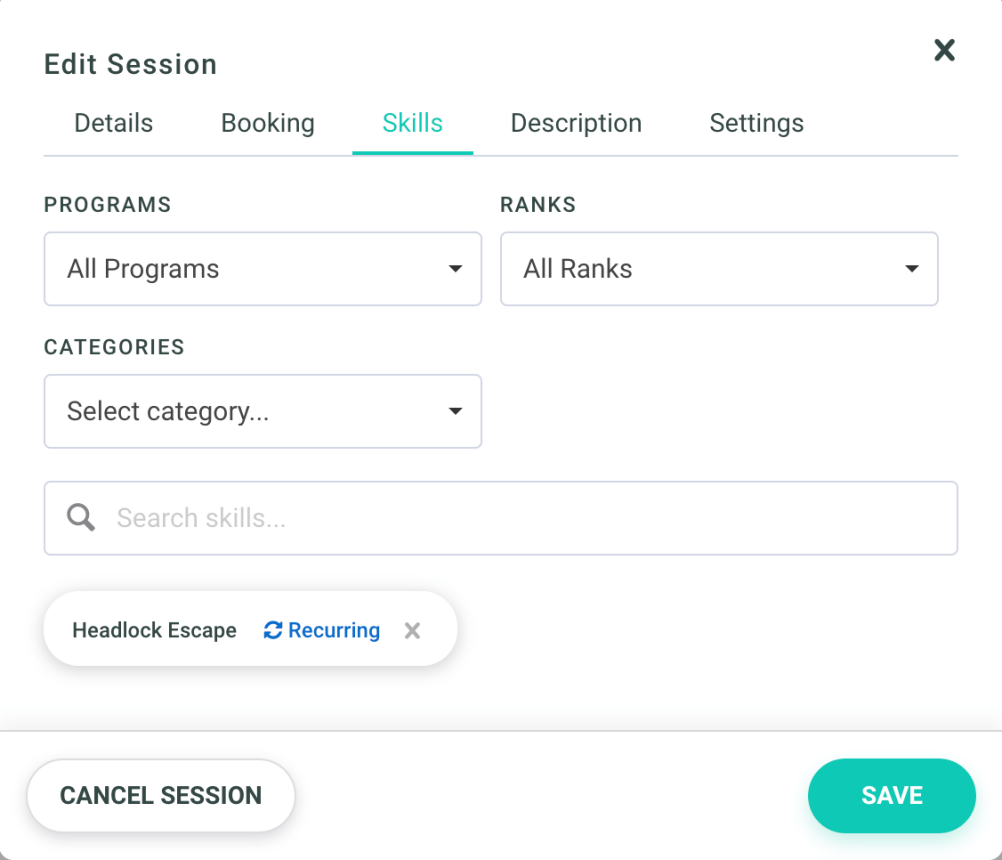Close the Edit Session dialog
The height and width of the screenshot is (860, 1002).
tap(944, 49)
